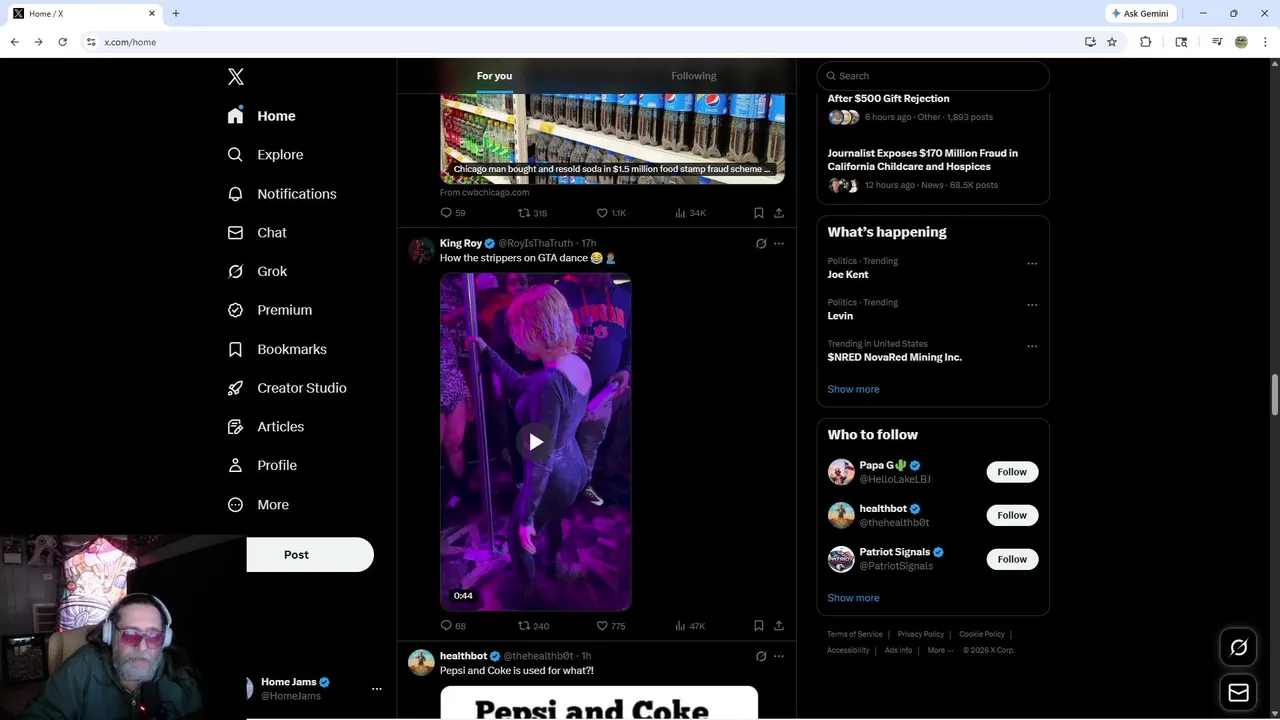Open Notifications page
The height and width of the screenshot is (720, 1280).
(x=282, y=194)
